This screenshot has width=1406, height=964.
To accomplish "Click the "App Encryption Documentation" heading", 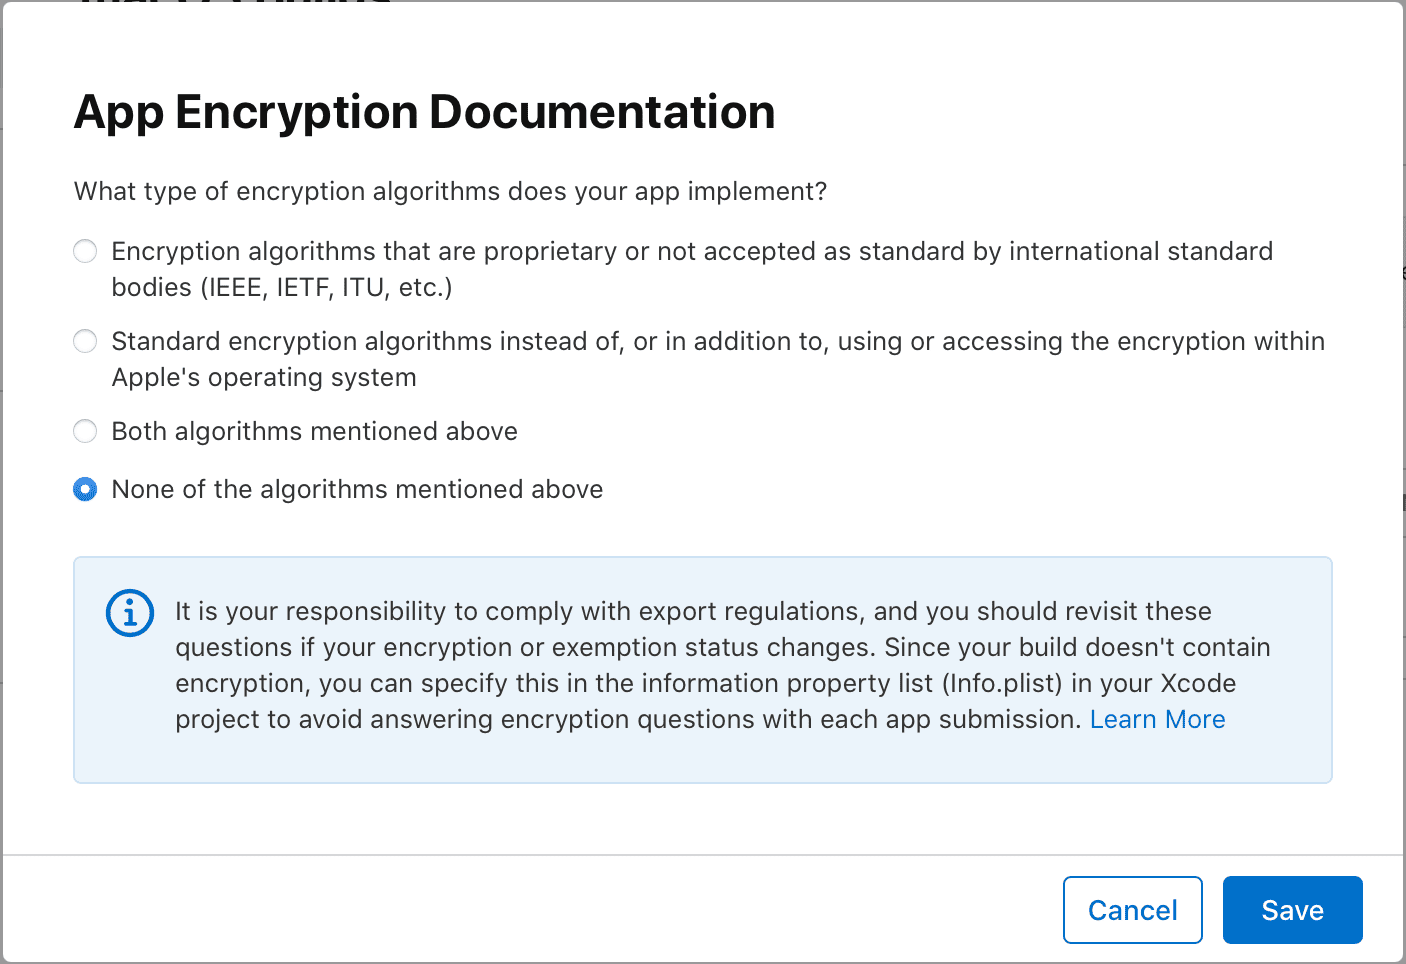I will [424, 112].
